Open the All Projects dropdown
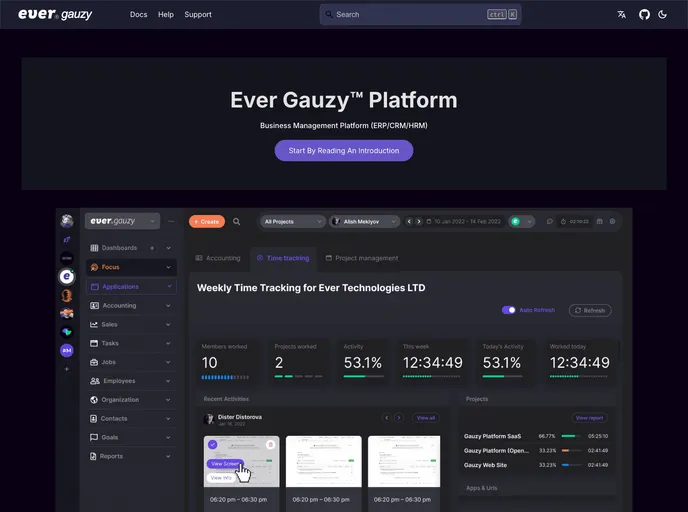 (x=293, y=222)
